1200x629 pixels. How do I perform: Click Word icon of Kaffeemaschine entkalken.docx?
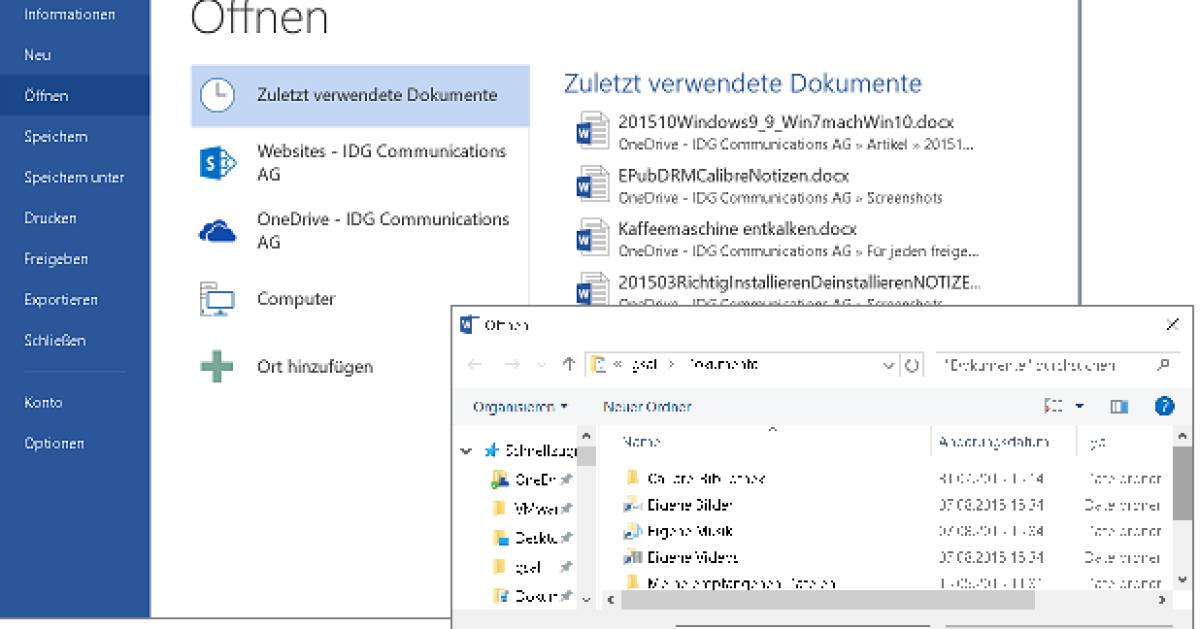tap(592, 239)
